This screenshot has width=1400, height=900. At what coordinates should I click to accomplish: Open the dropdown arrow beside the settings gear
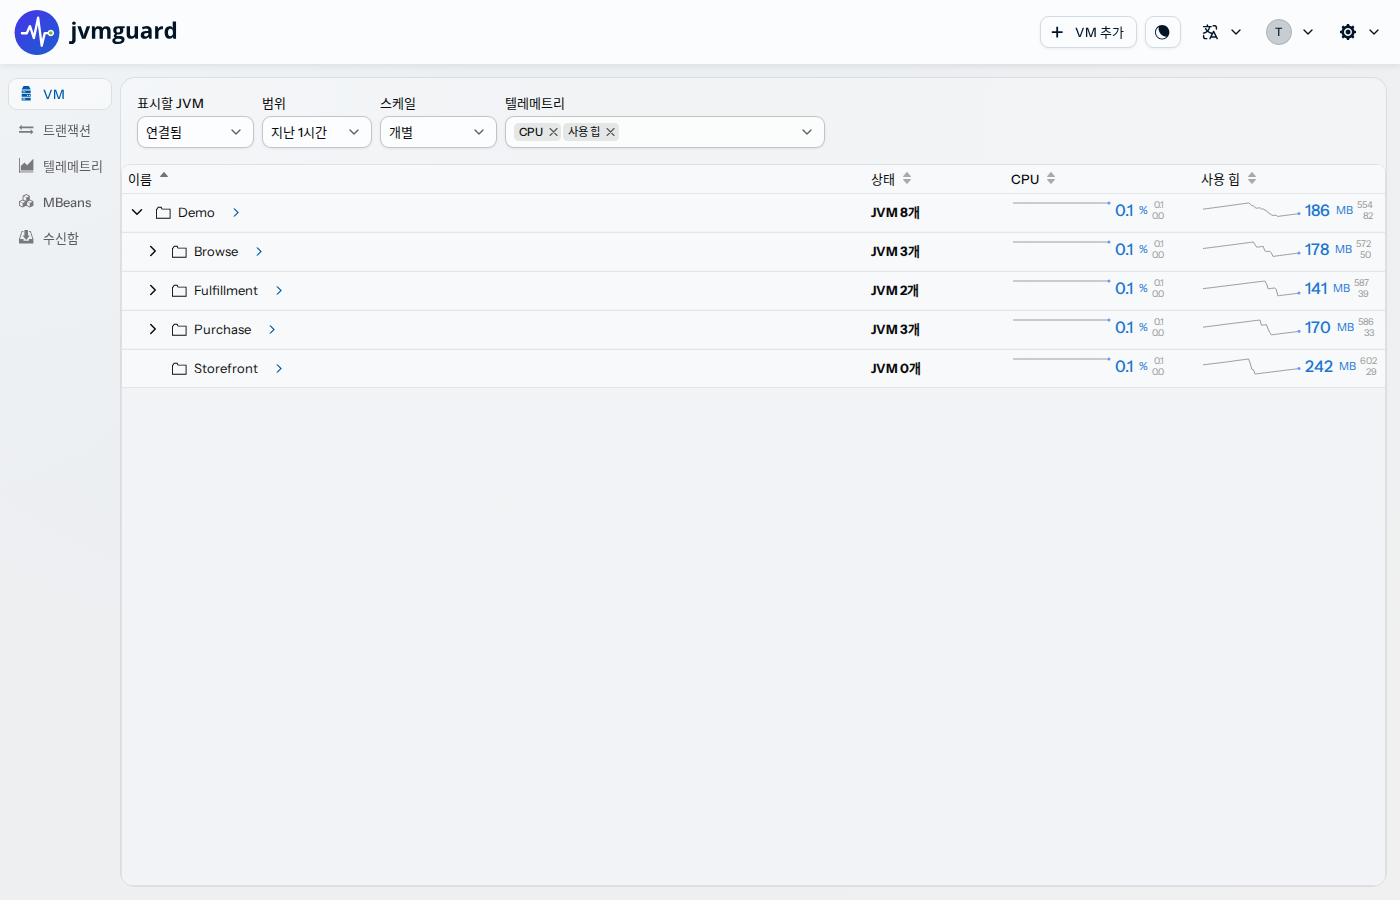1374,32
